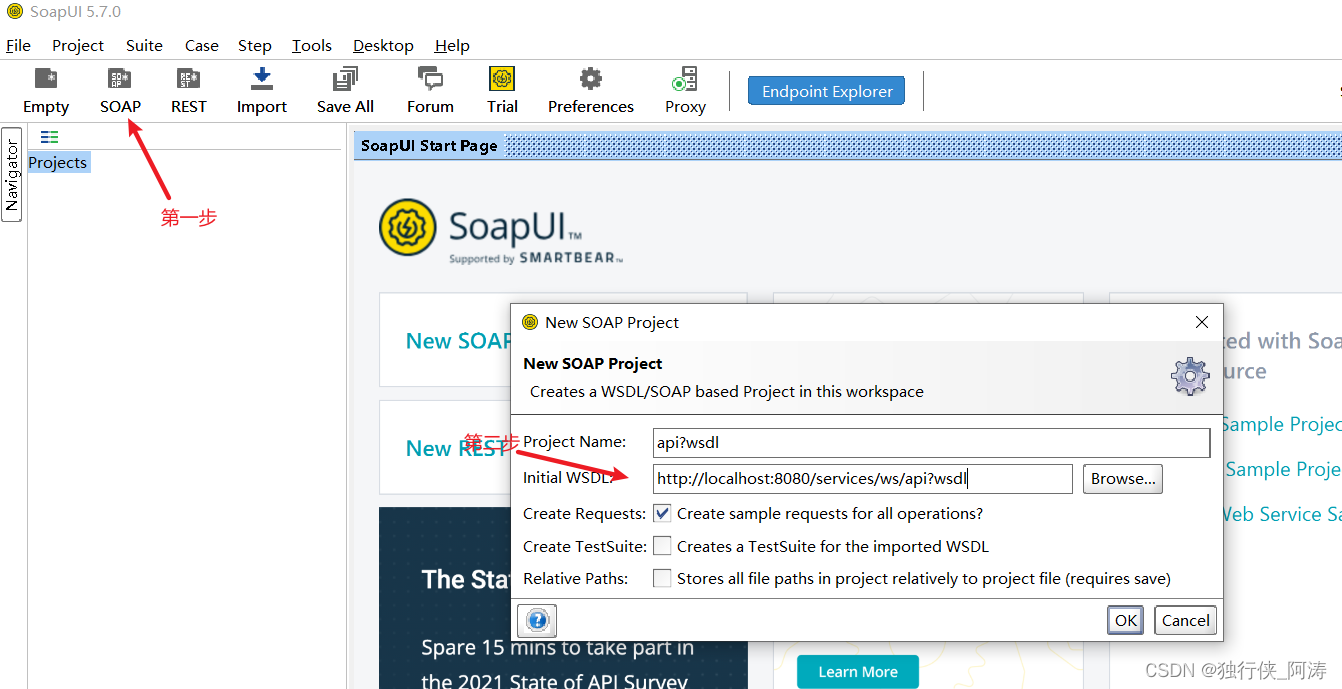Open the Project menu
Viewport: 1342px width, 689px height.
pos(78,45)
